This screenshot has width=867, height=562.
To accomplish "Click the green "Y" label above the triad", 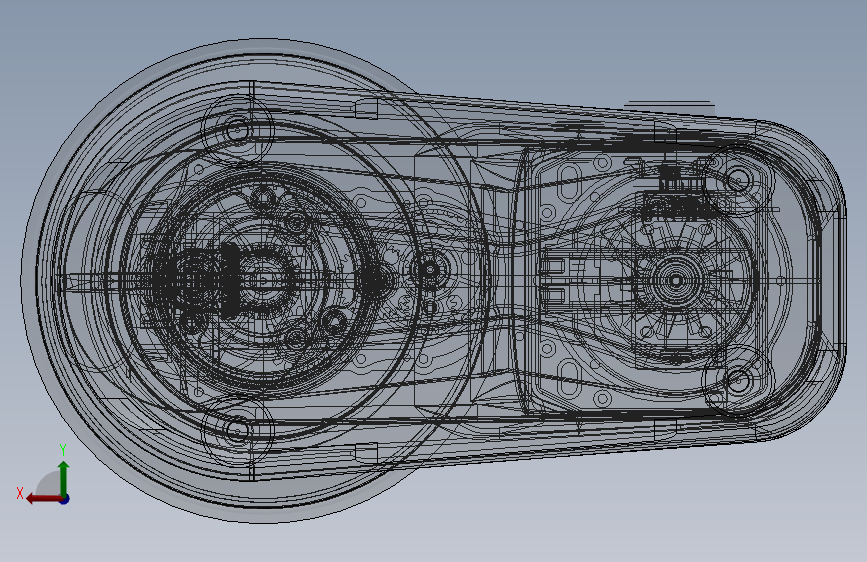I will 63,450.
